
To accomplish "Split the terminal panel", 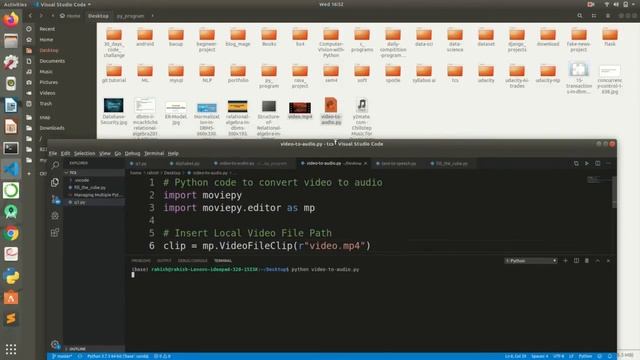I will click(x=576, y=260).
